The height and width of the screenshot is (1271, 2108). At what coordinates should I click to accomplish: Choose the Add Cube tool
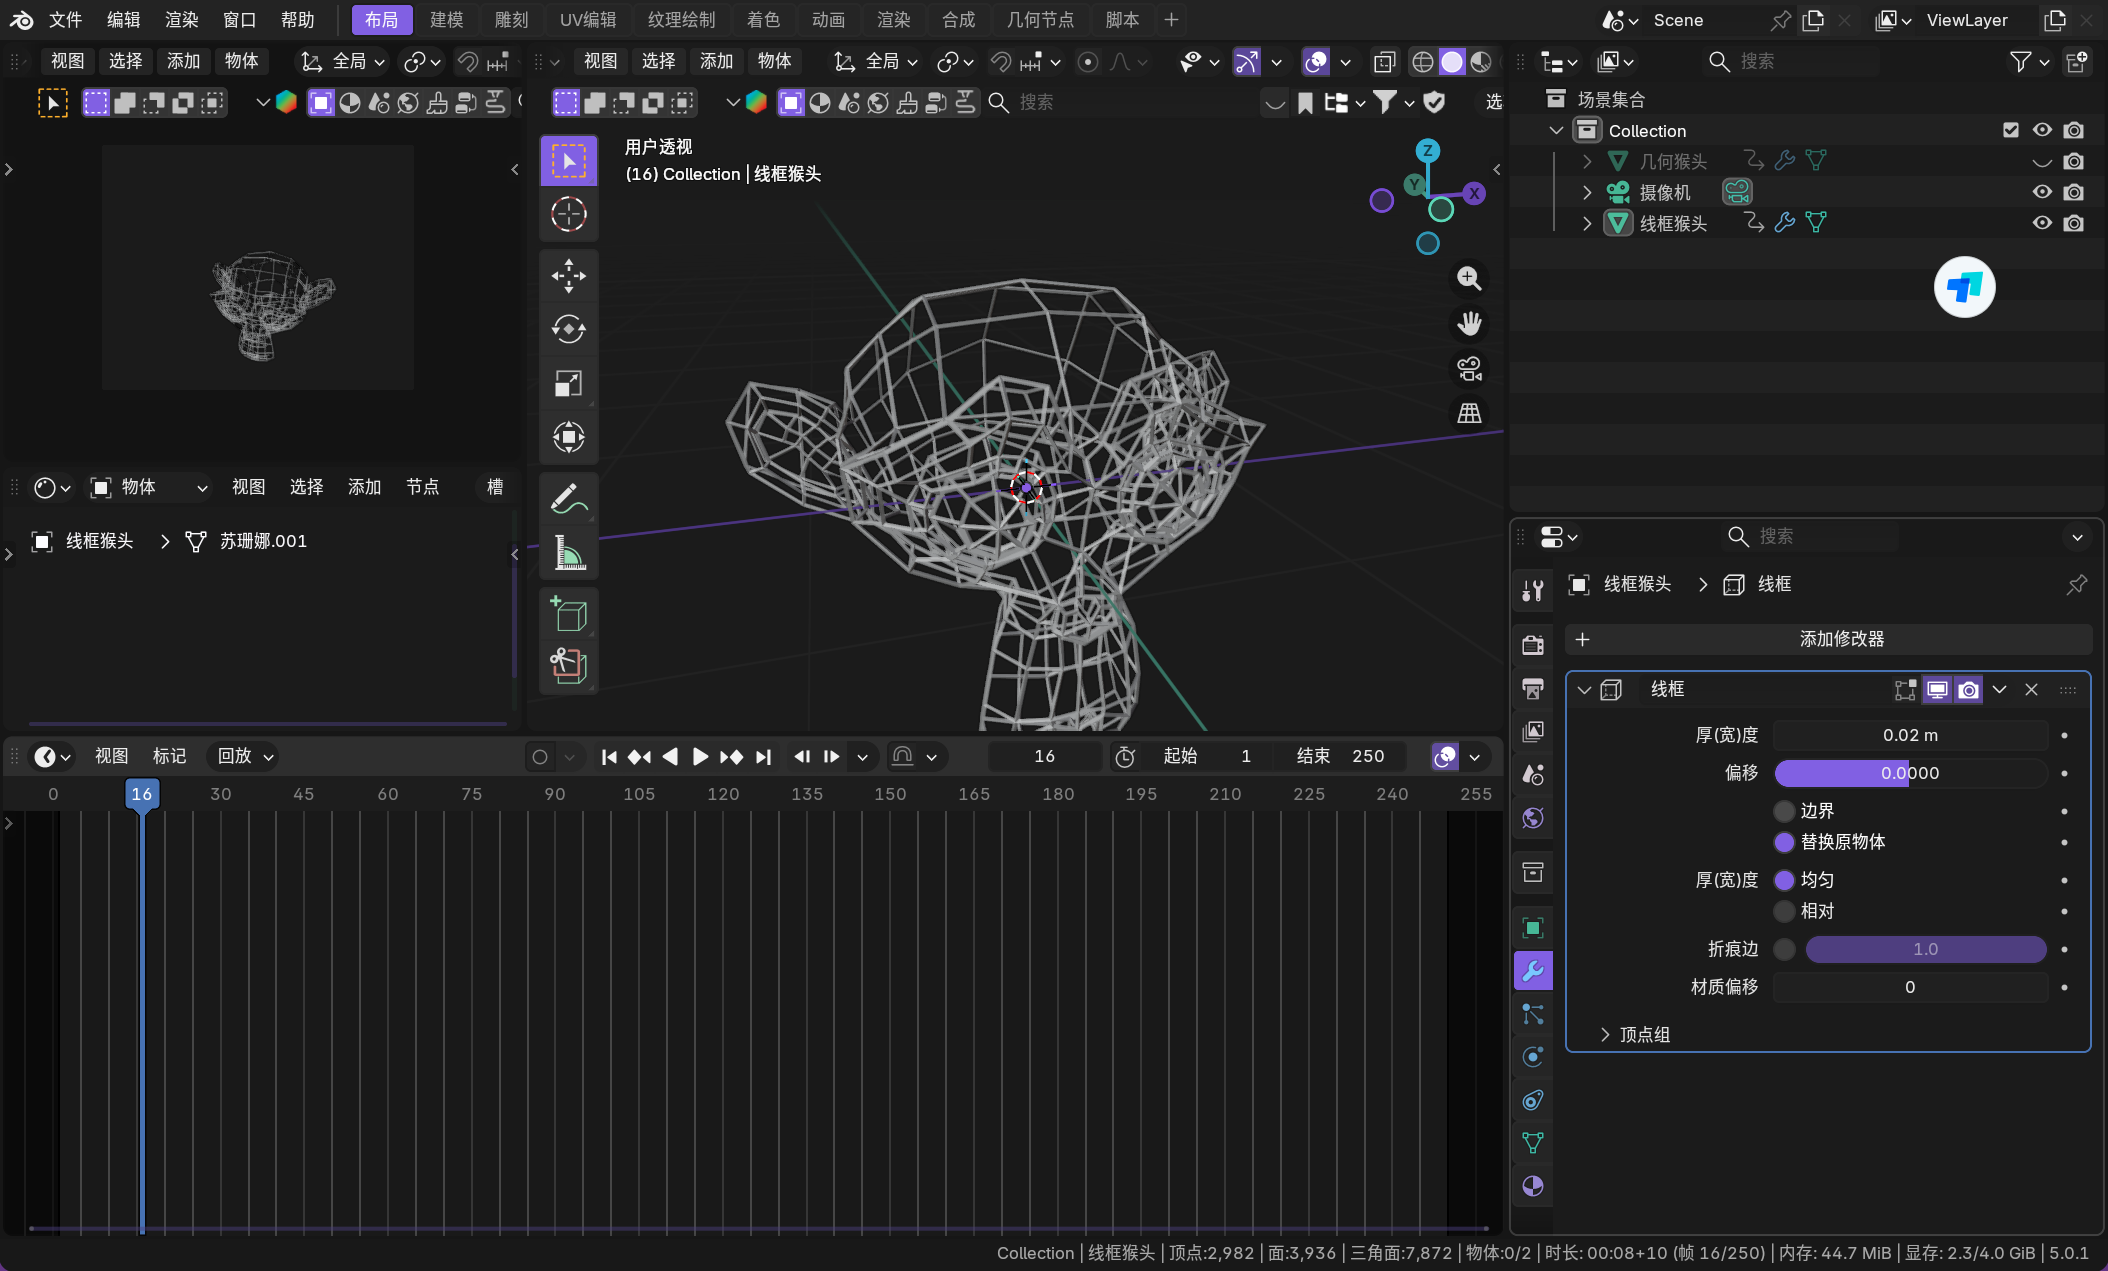pos(568,614)
